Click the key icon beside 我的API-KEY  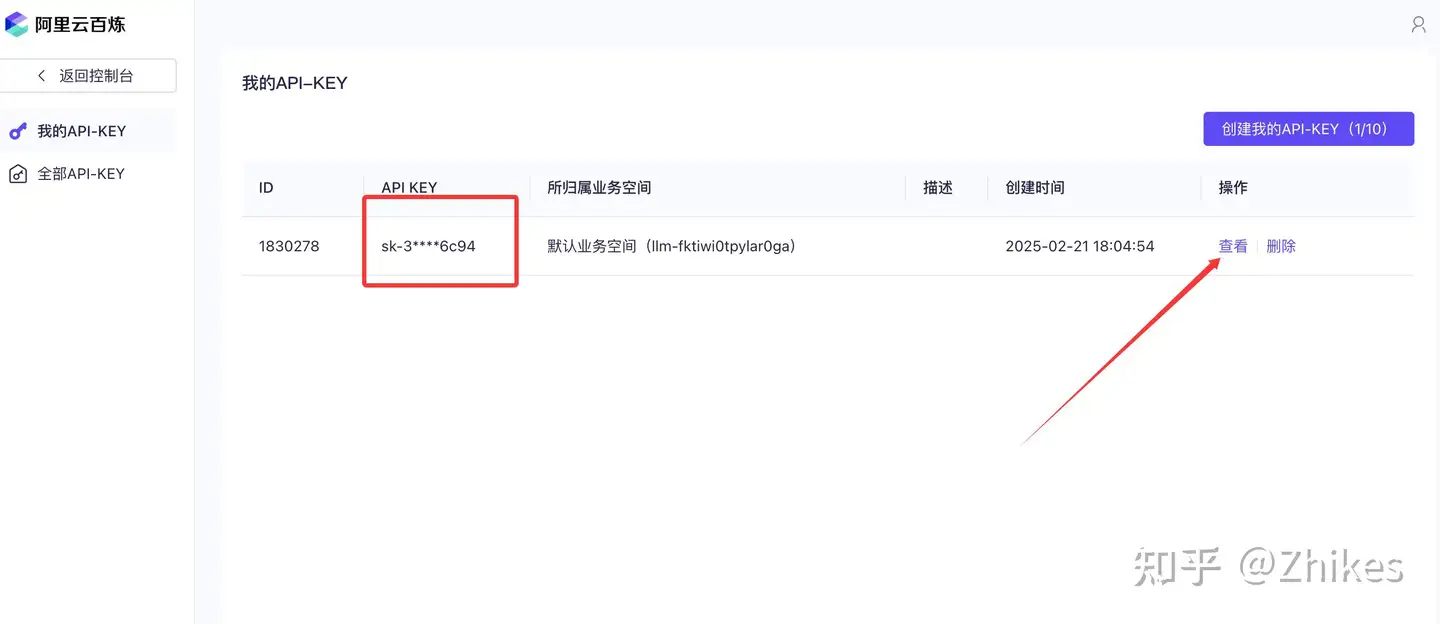tap(18, 131)
